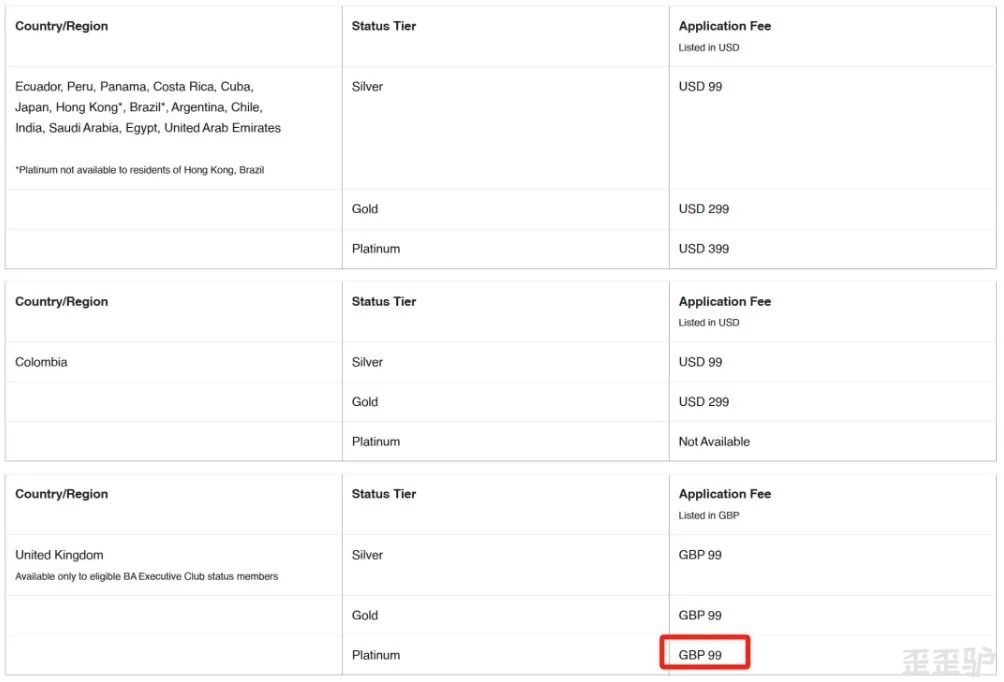
Task: Click "Application Fee" header of the United Kingdom table
Action: [x=725, y=494]
